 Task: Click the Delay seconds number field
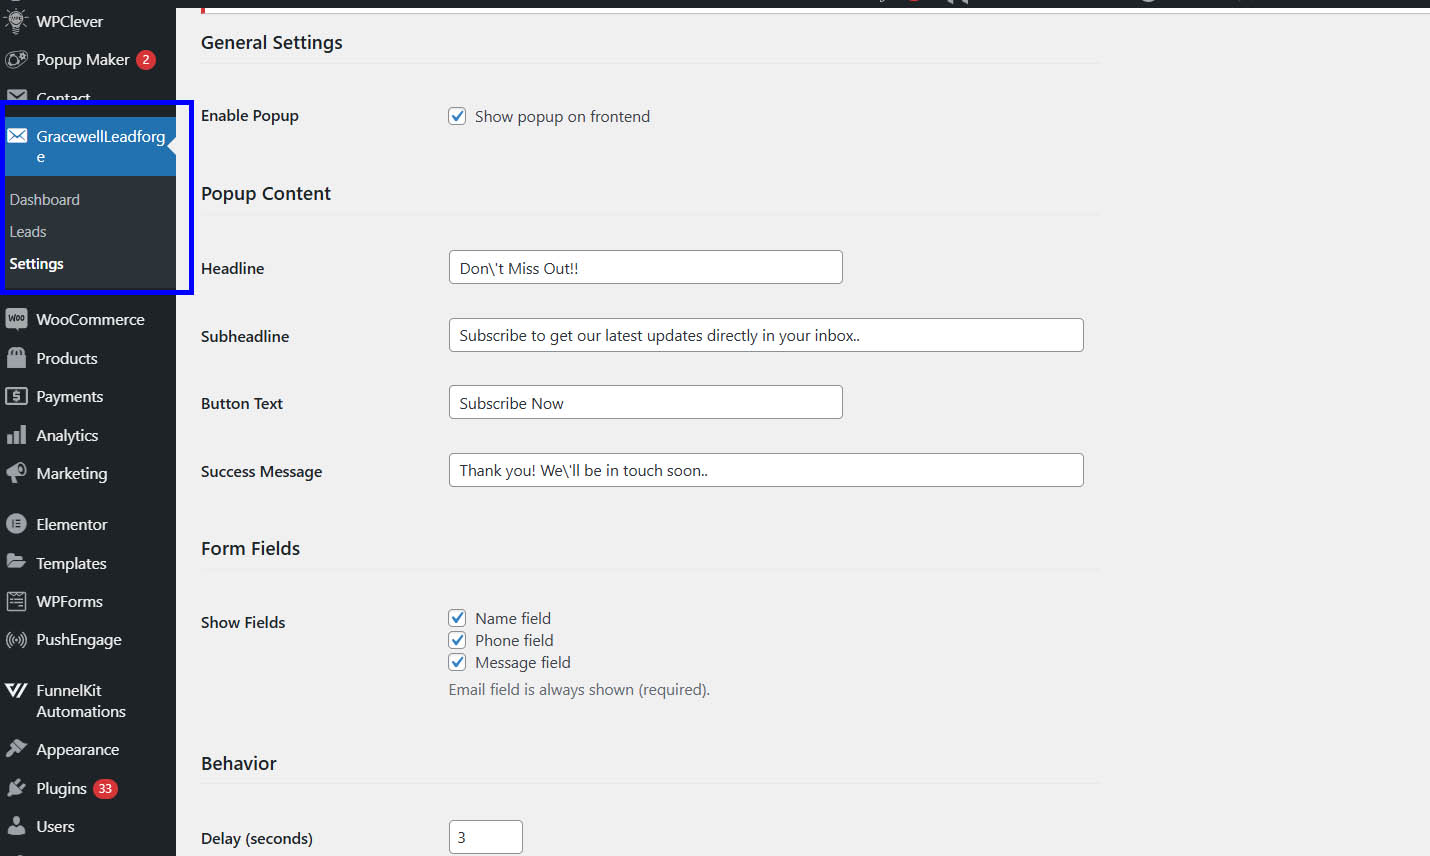485,837
